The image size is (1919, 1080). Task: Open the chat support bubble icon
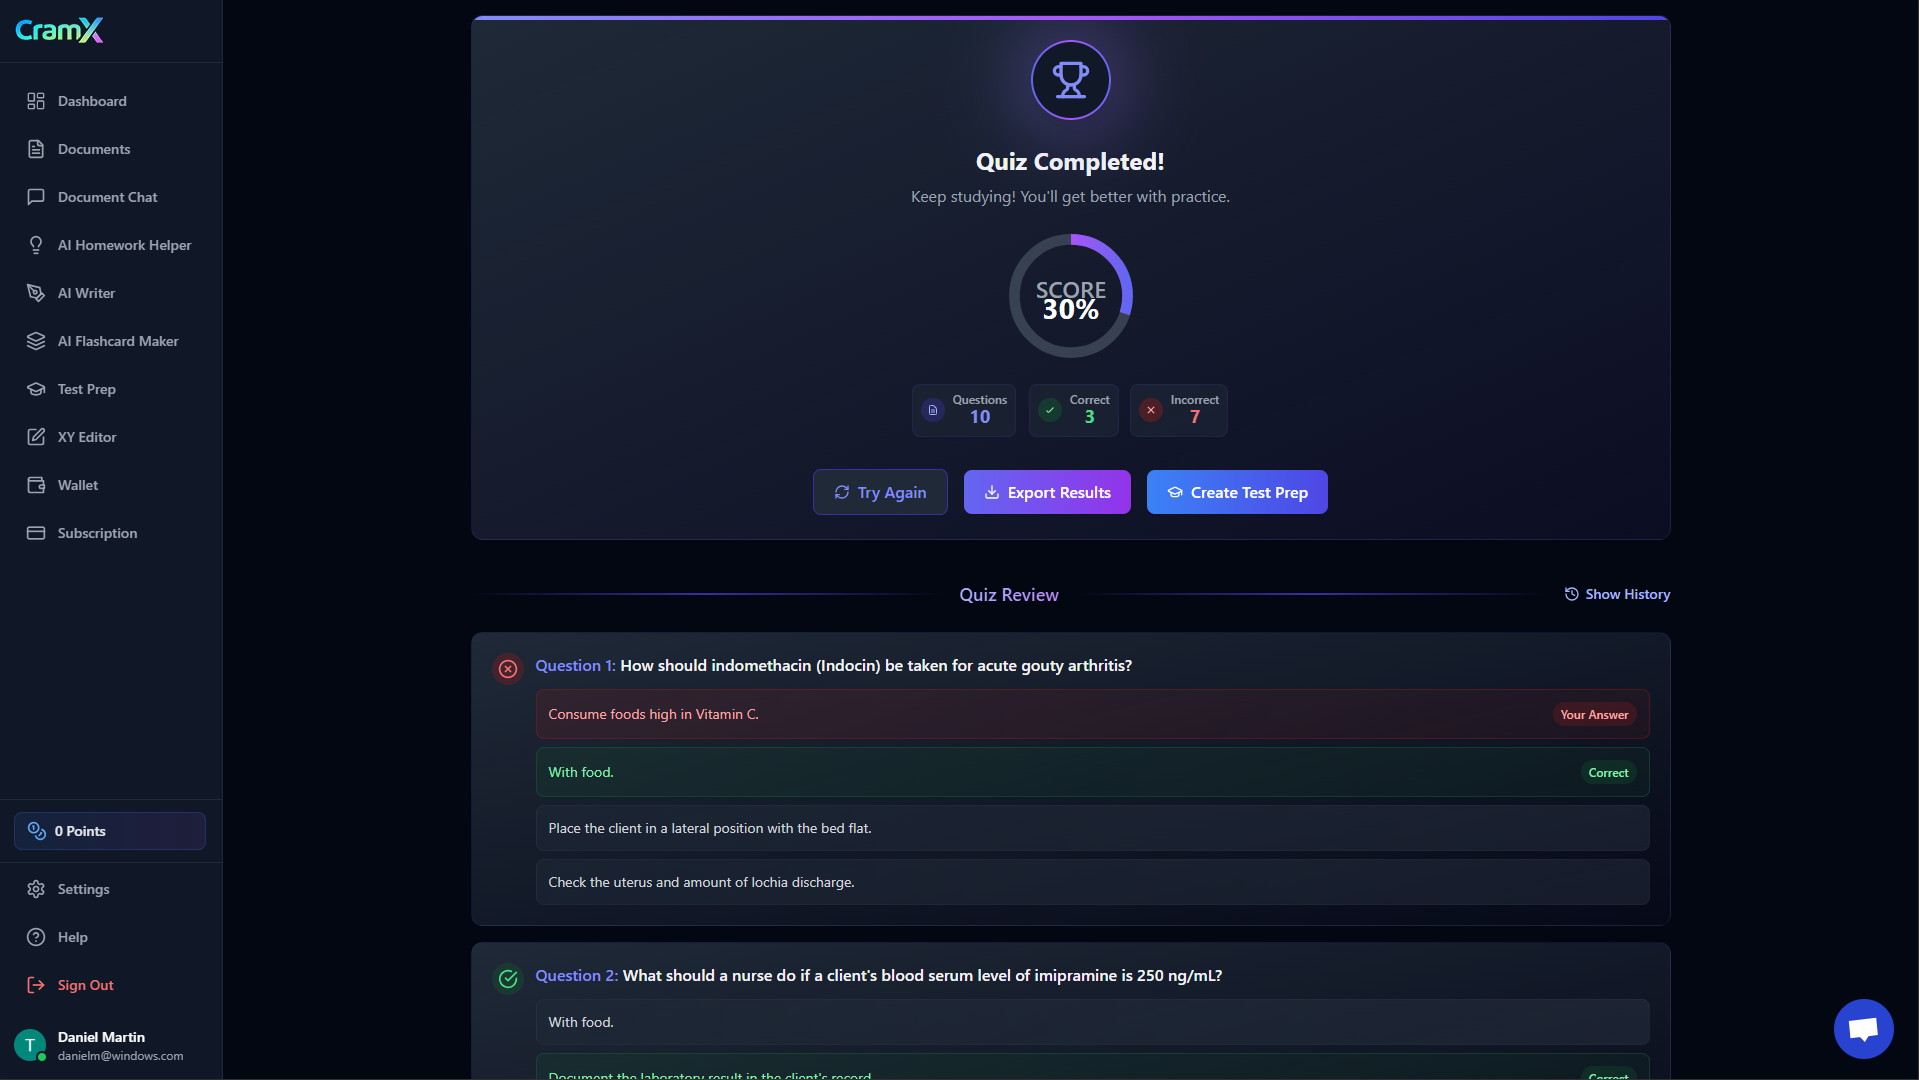(x=1863, y=1028)
